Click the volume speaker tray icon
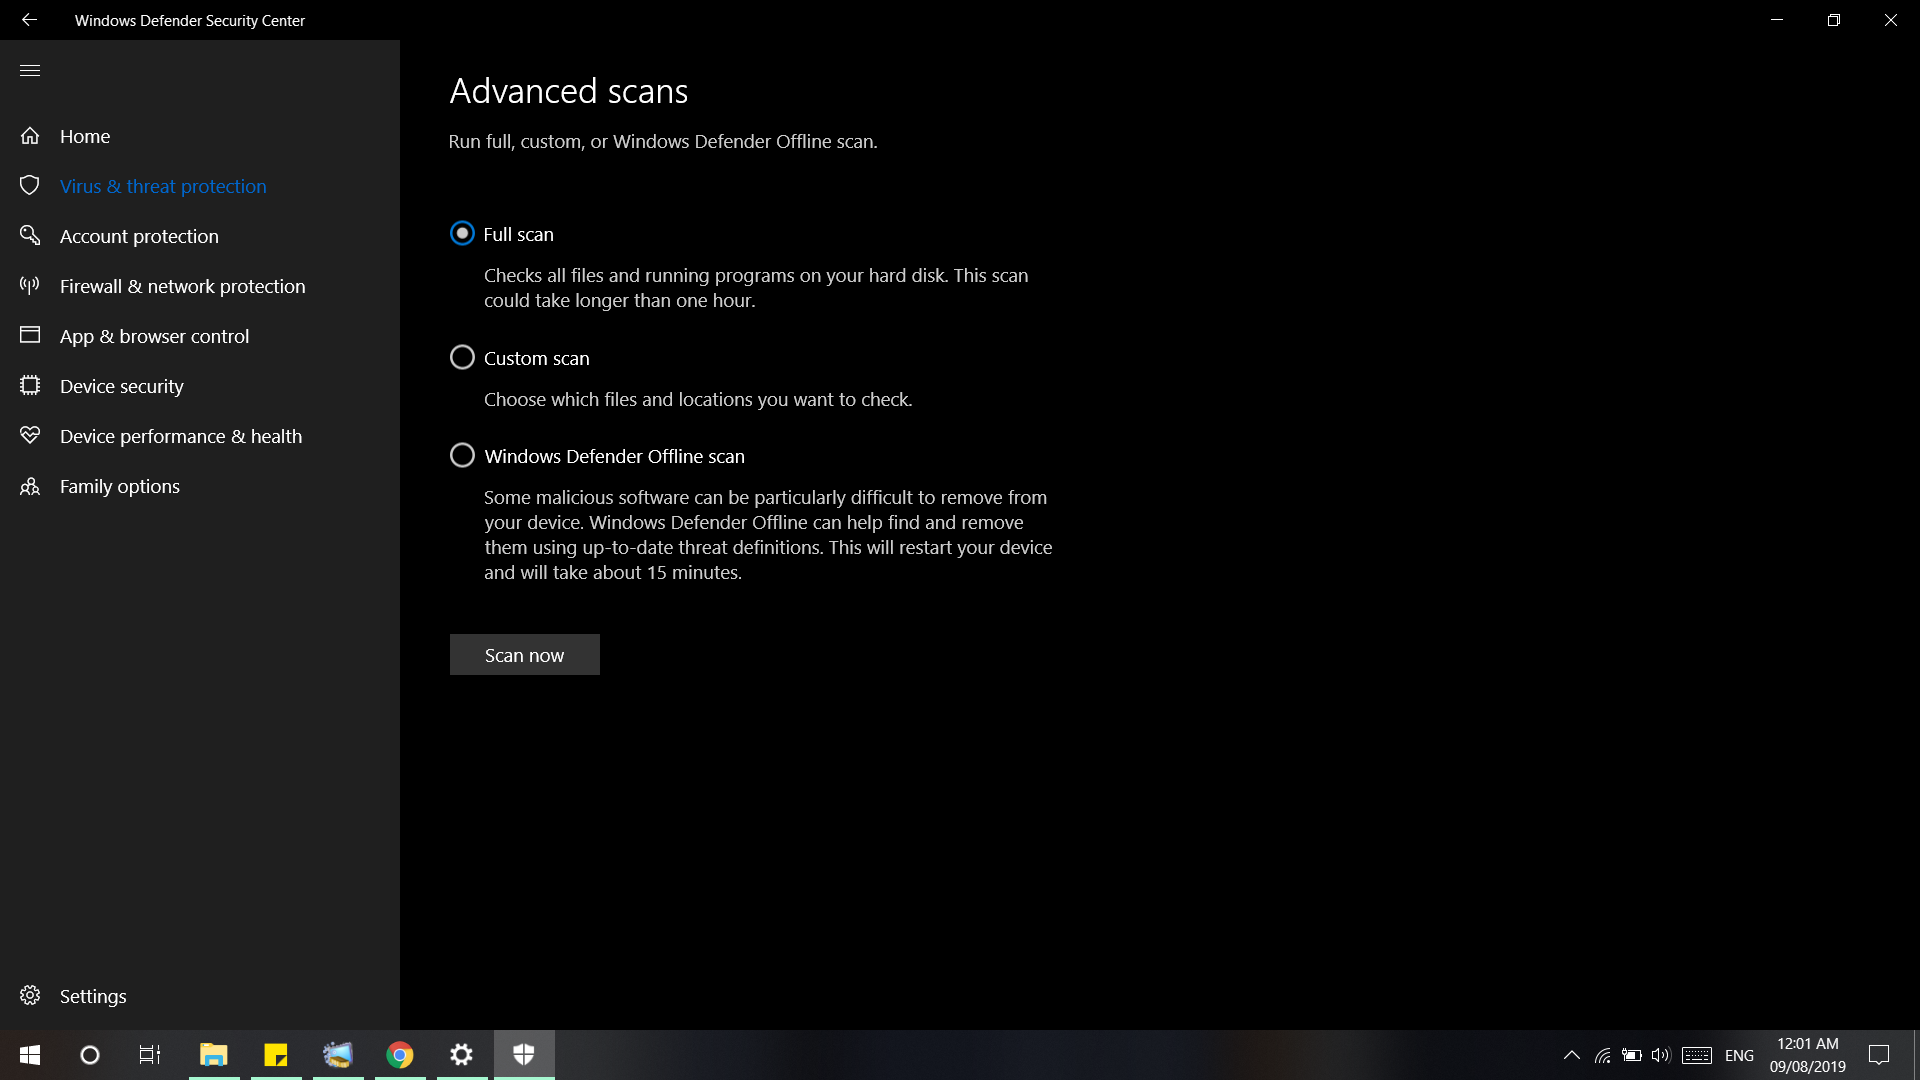Viewport: 1920px width, 1080px height. tap(1661, 1055)
